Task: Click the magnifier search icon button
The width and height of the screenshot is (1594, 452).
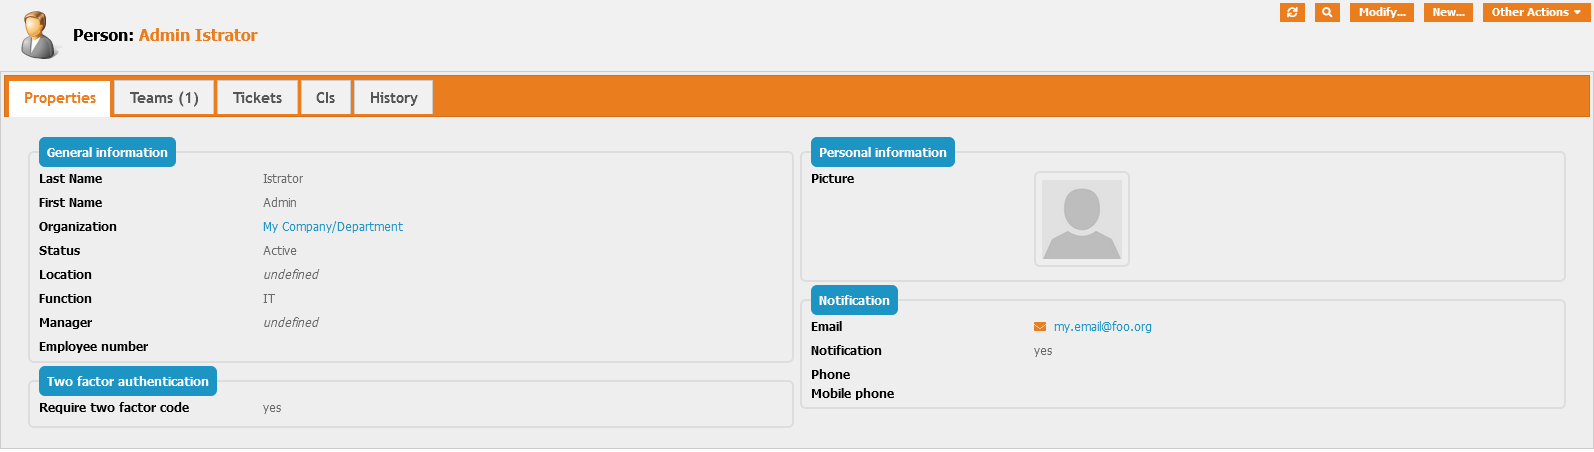Action: pyautogui.click(x=1327, y=12)
